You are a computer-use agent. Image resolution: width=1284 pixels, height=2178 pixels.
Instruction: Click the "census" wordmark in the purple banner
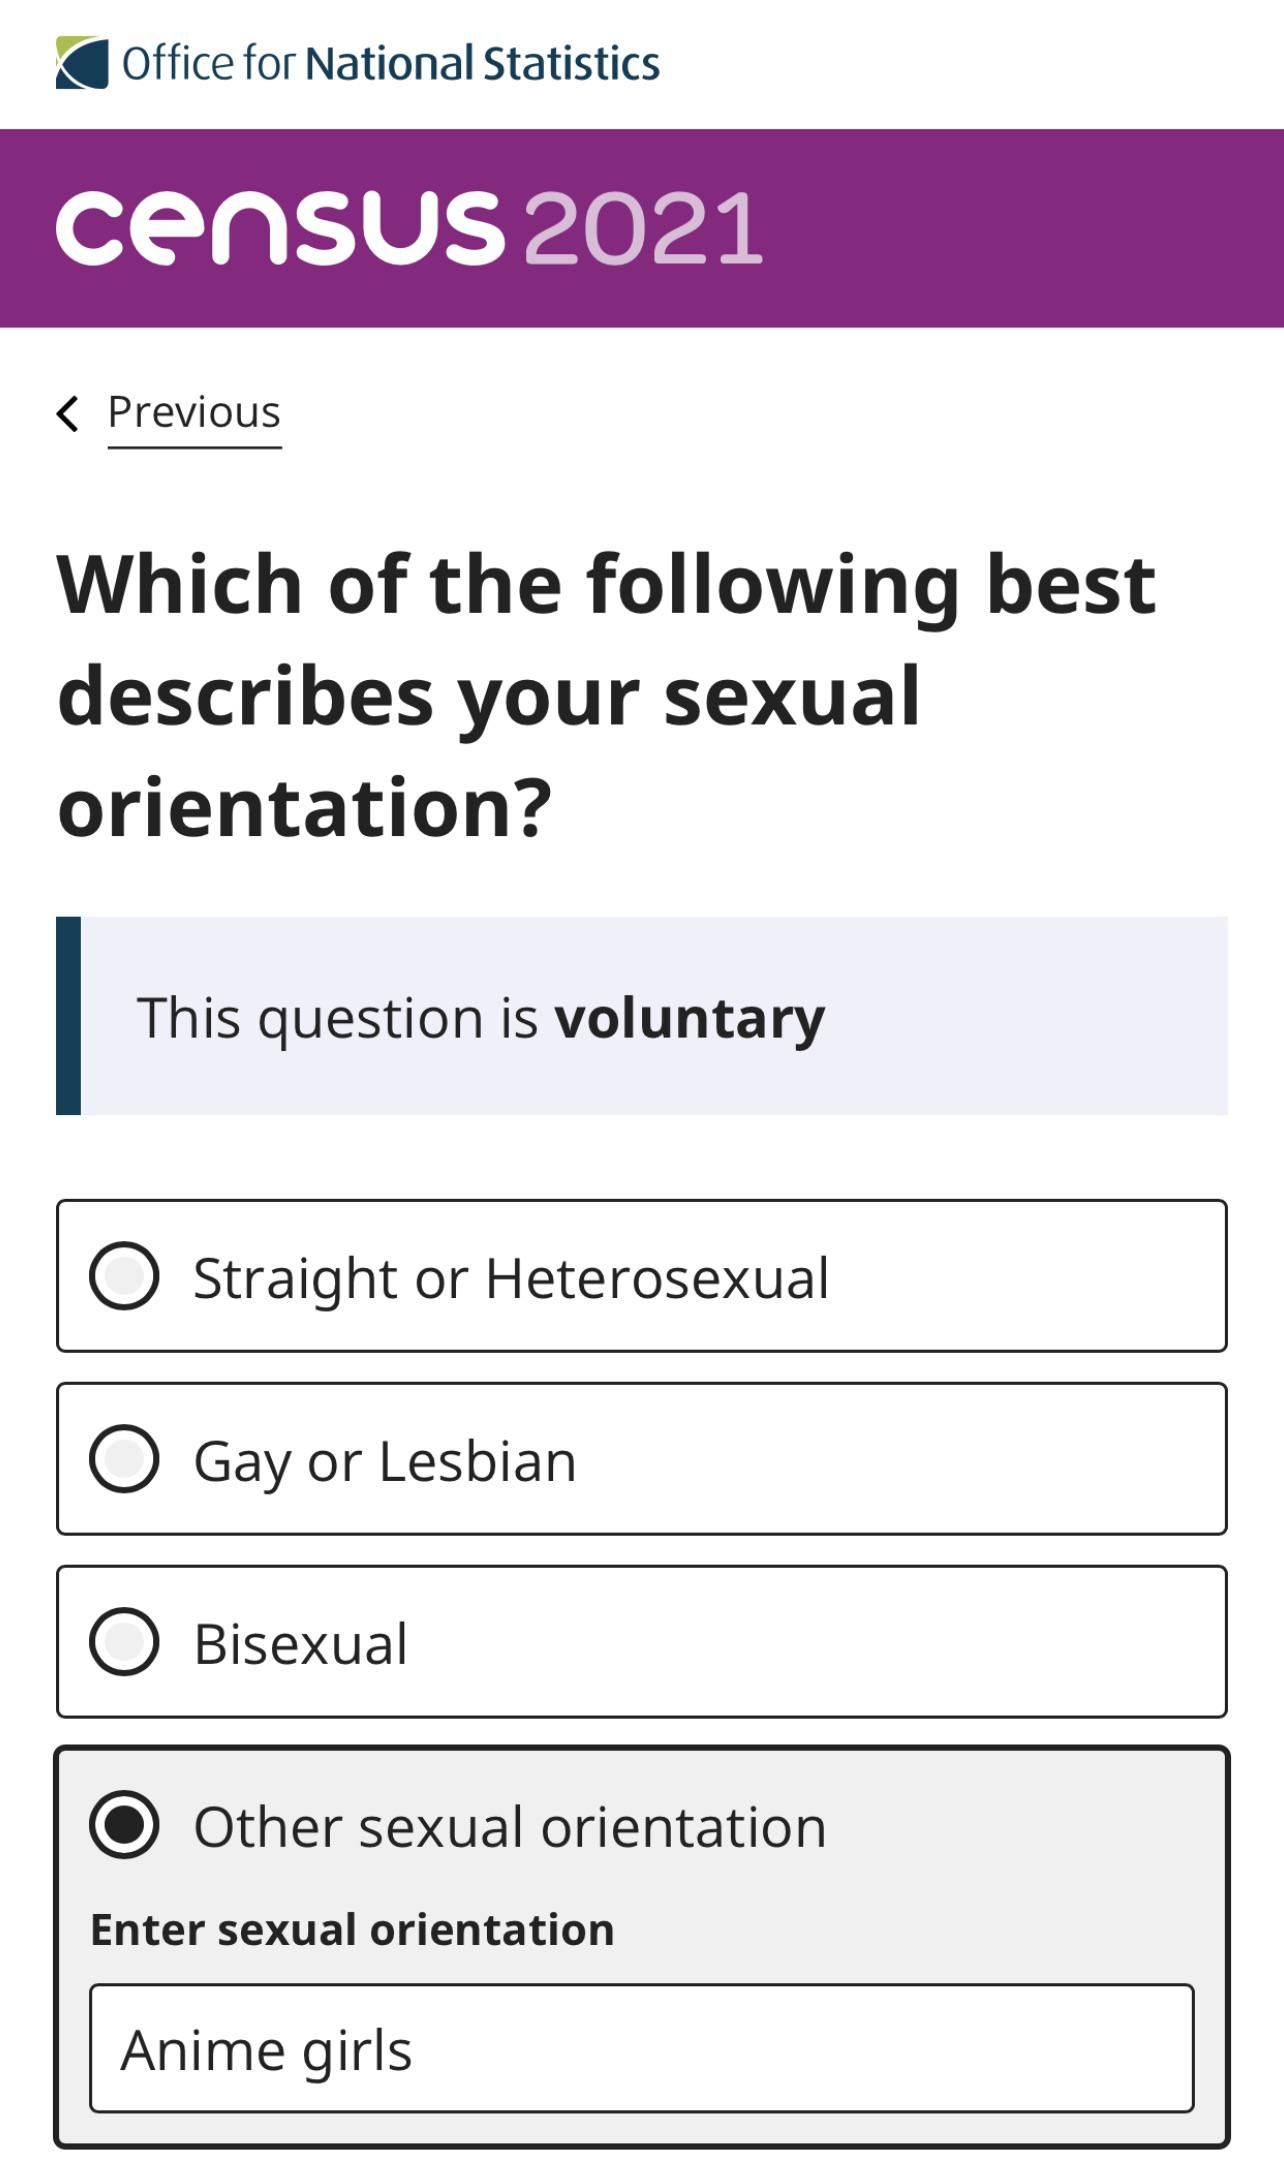tap(280, 228)
